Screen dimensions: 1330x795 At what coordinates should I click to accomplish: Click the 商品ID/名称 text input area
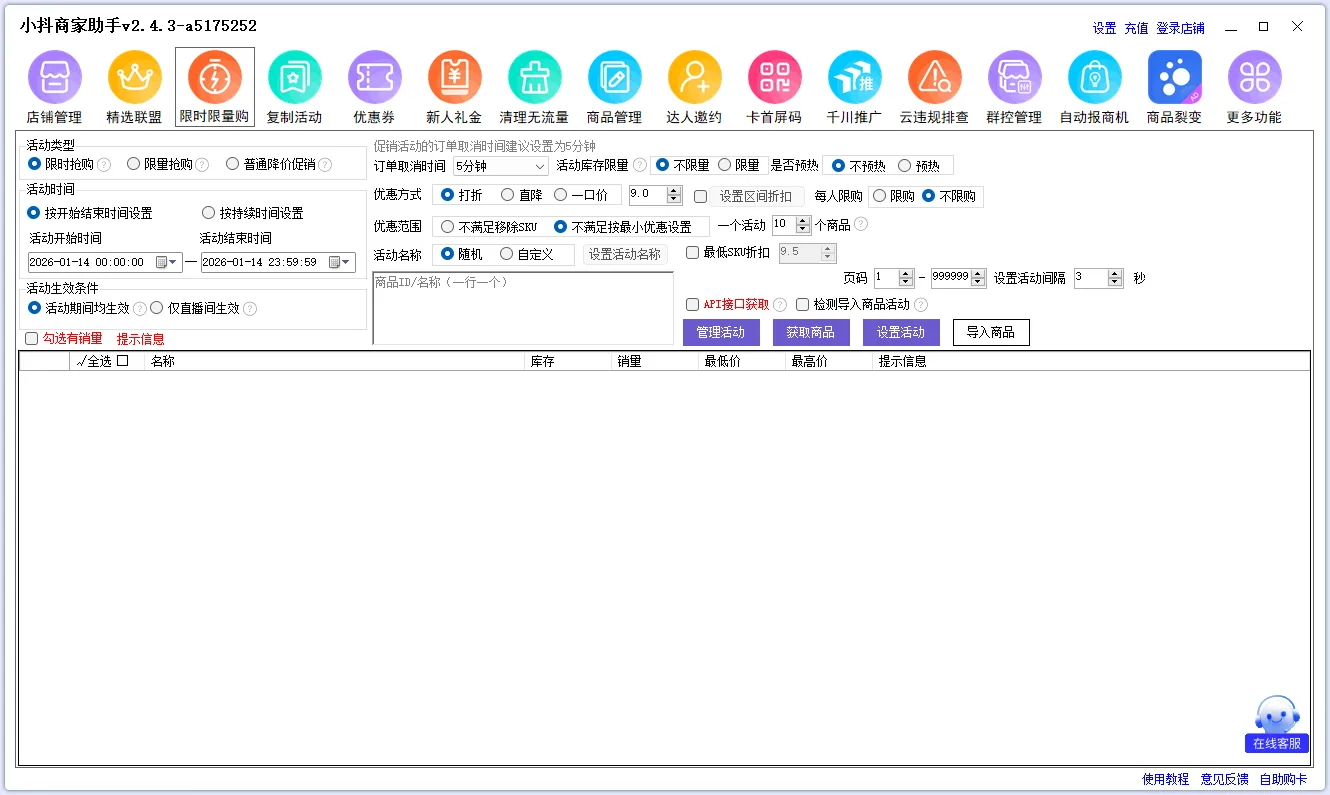(523, 309)
